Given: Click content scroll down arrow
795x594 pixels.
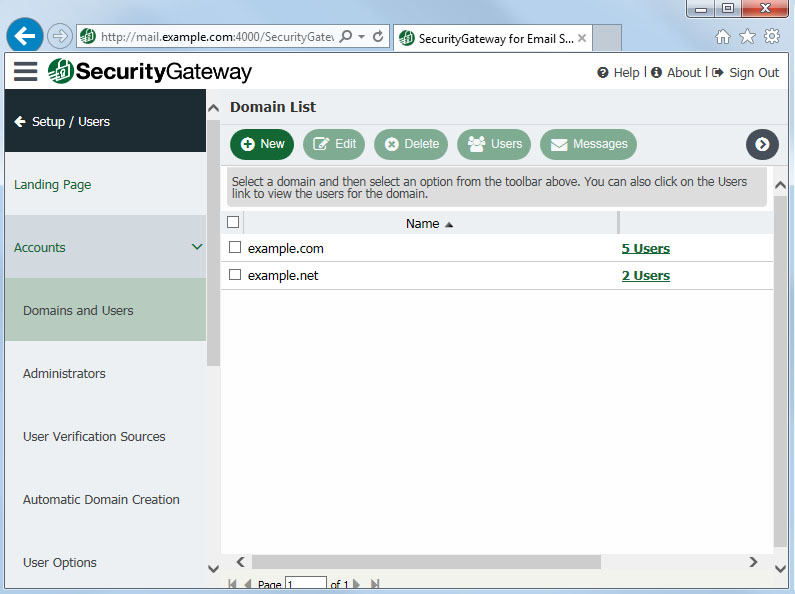Looking at the screenshot, I should click(x=781, y=569).
